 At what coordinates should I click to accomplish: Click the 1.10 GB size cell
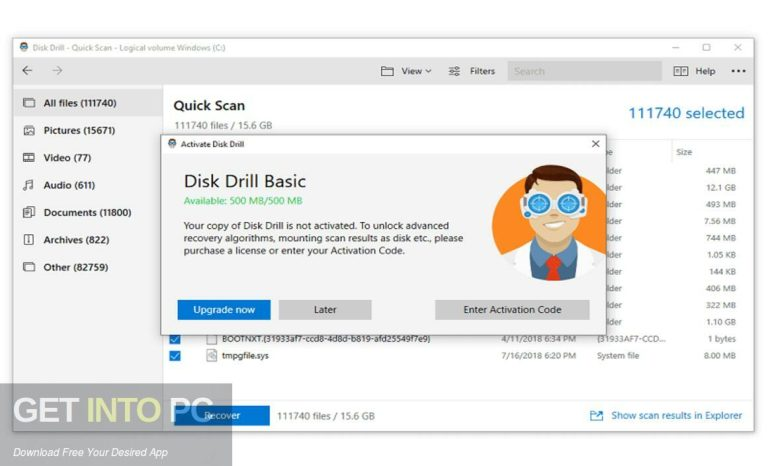(x=720, y=322)
